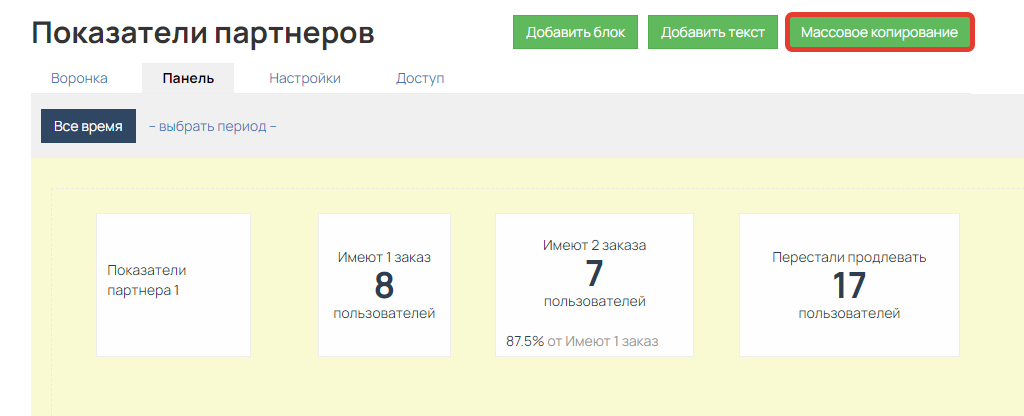Viewport: 1024px width, 416px height.
Task: Open the "Имеют 2 заказа" card
Action: (x=594, y=285)
